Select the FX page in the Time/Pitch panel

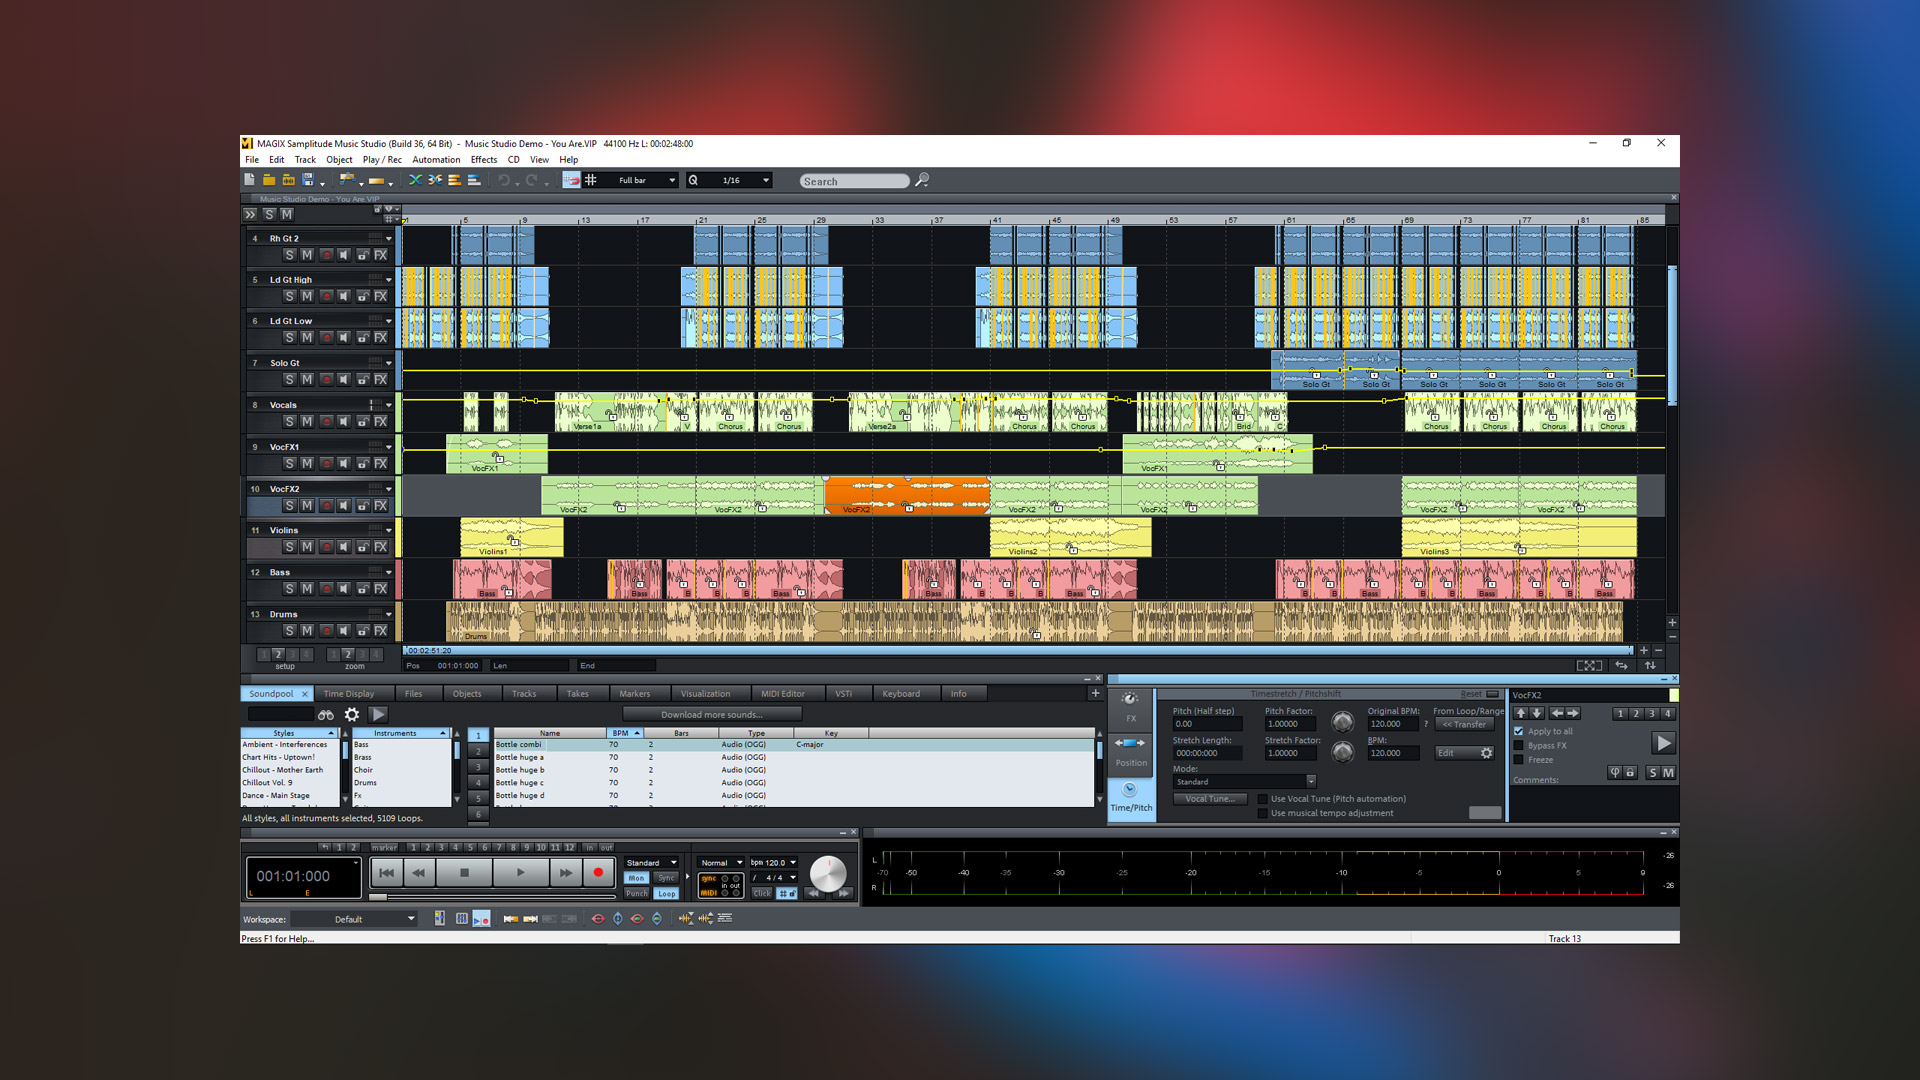(x=1131, y=706)
